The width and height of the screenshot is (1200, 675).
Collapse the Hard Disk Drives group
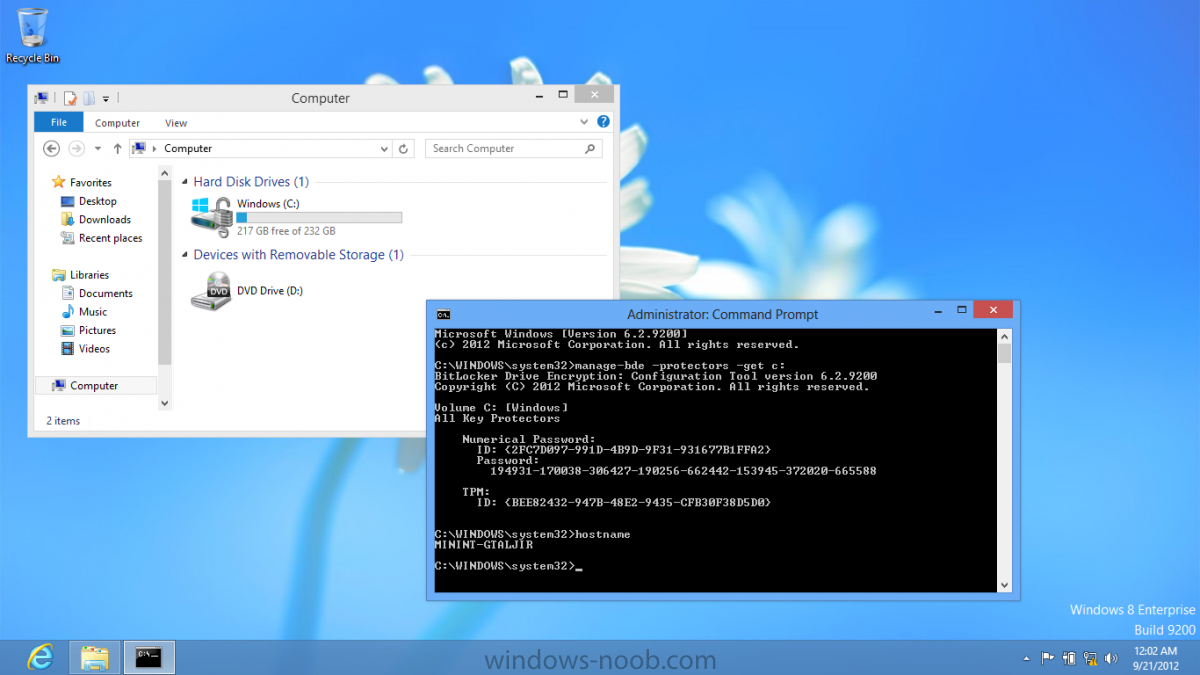(x=185, y=182)
